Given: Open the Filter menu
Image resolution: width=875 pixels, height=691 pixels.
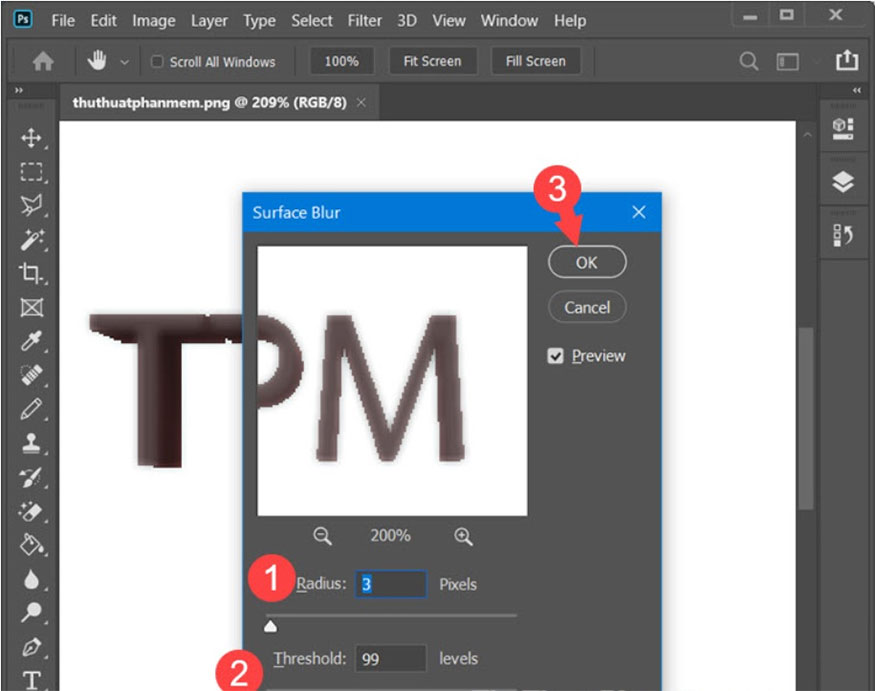Looking at the screenshot, I should [x=364, y=20].
